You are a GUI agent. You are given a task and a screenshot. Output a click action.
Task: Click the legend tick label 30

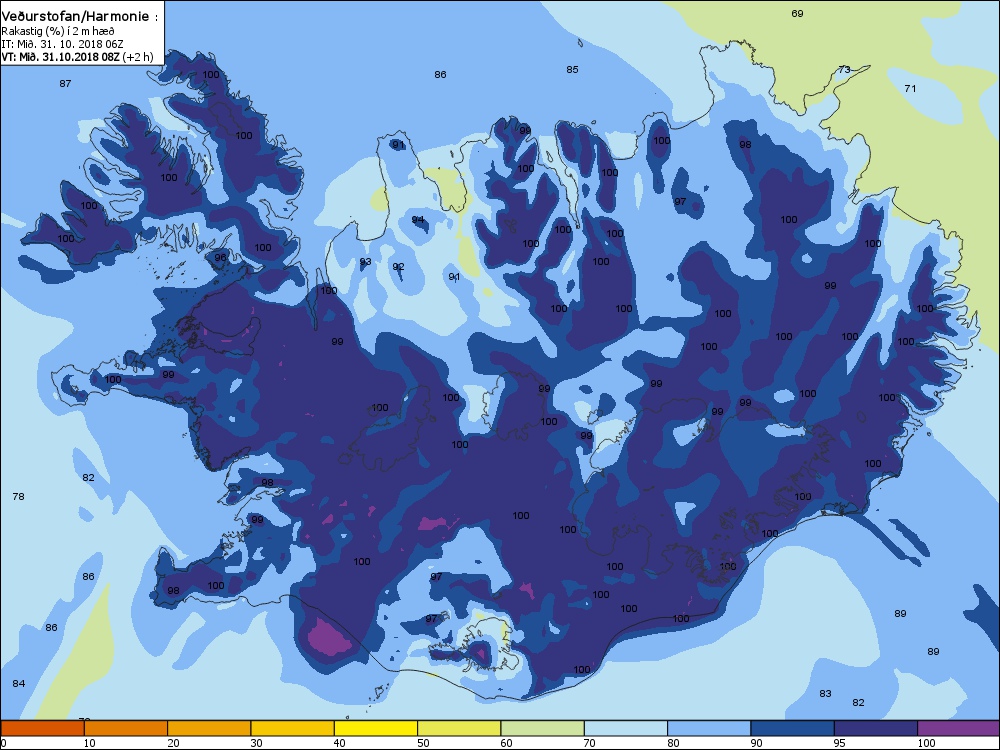tap(256, 743)
